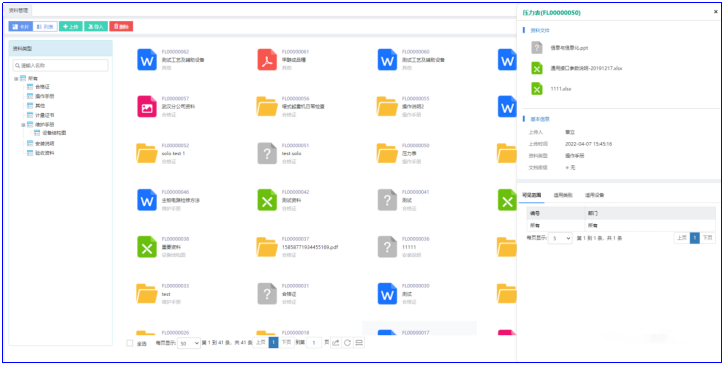The height and width of the screenshot is (365, 725).
Task: Select the 适用设备 tab
Action: point(594,195)
